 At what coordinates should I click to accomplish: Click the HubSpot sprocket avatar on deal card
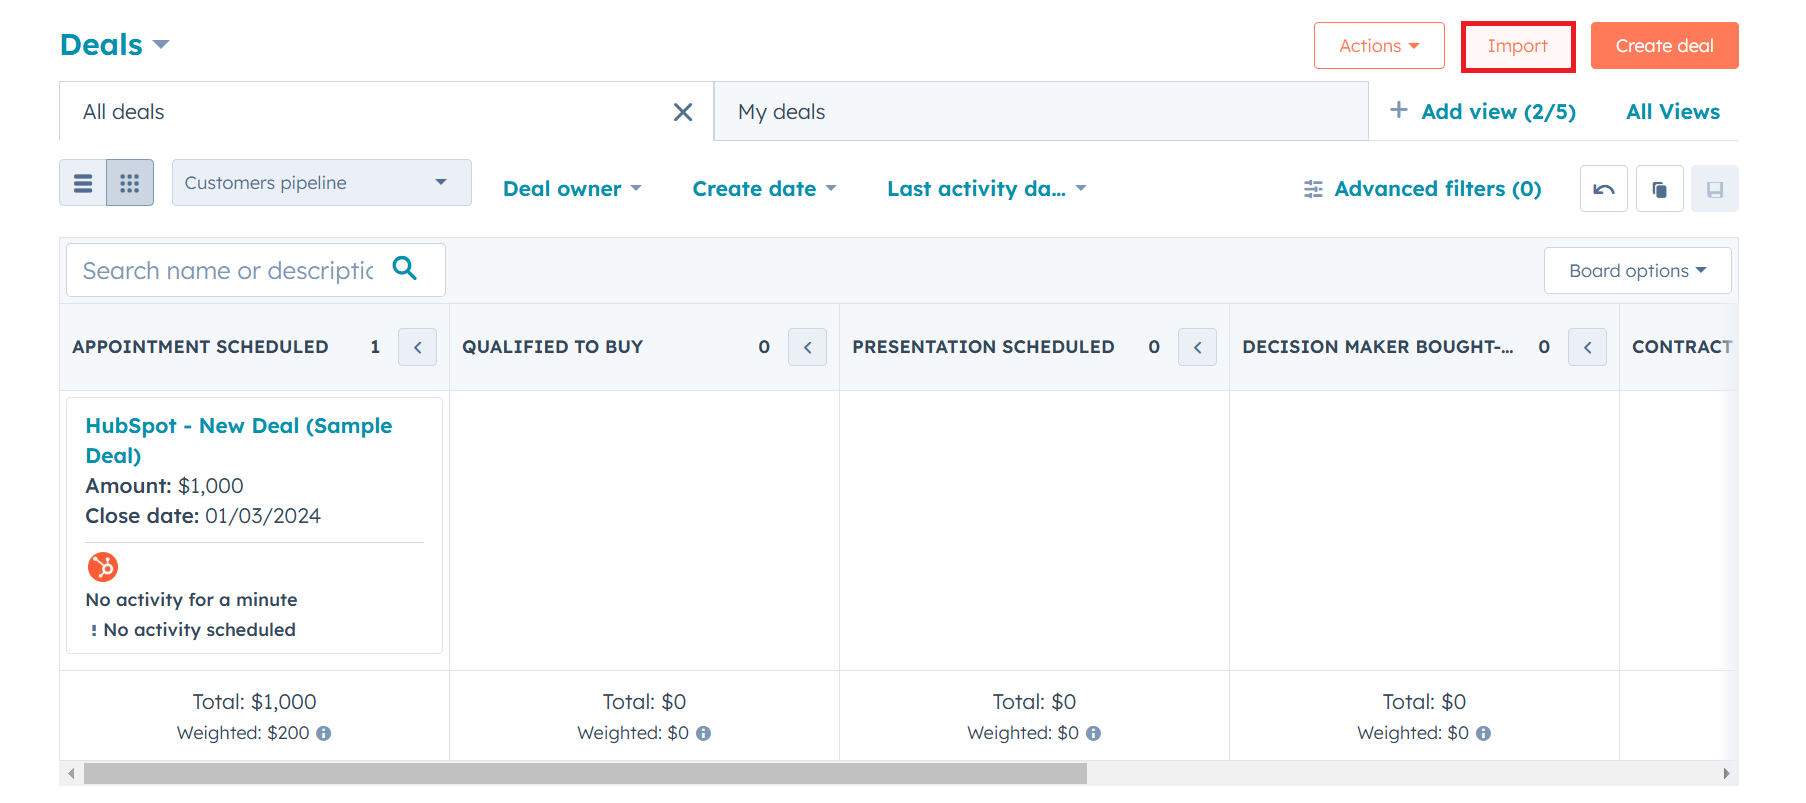[103, 567]
